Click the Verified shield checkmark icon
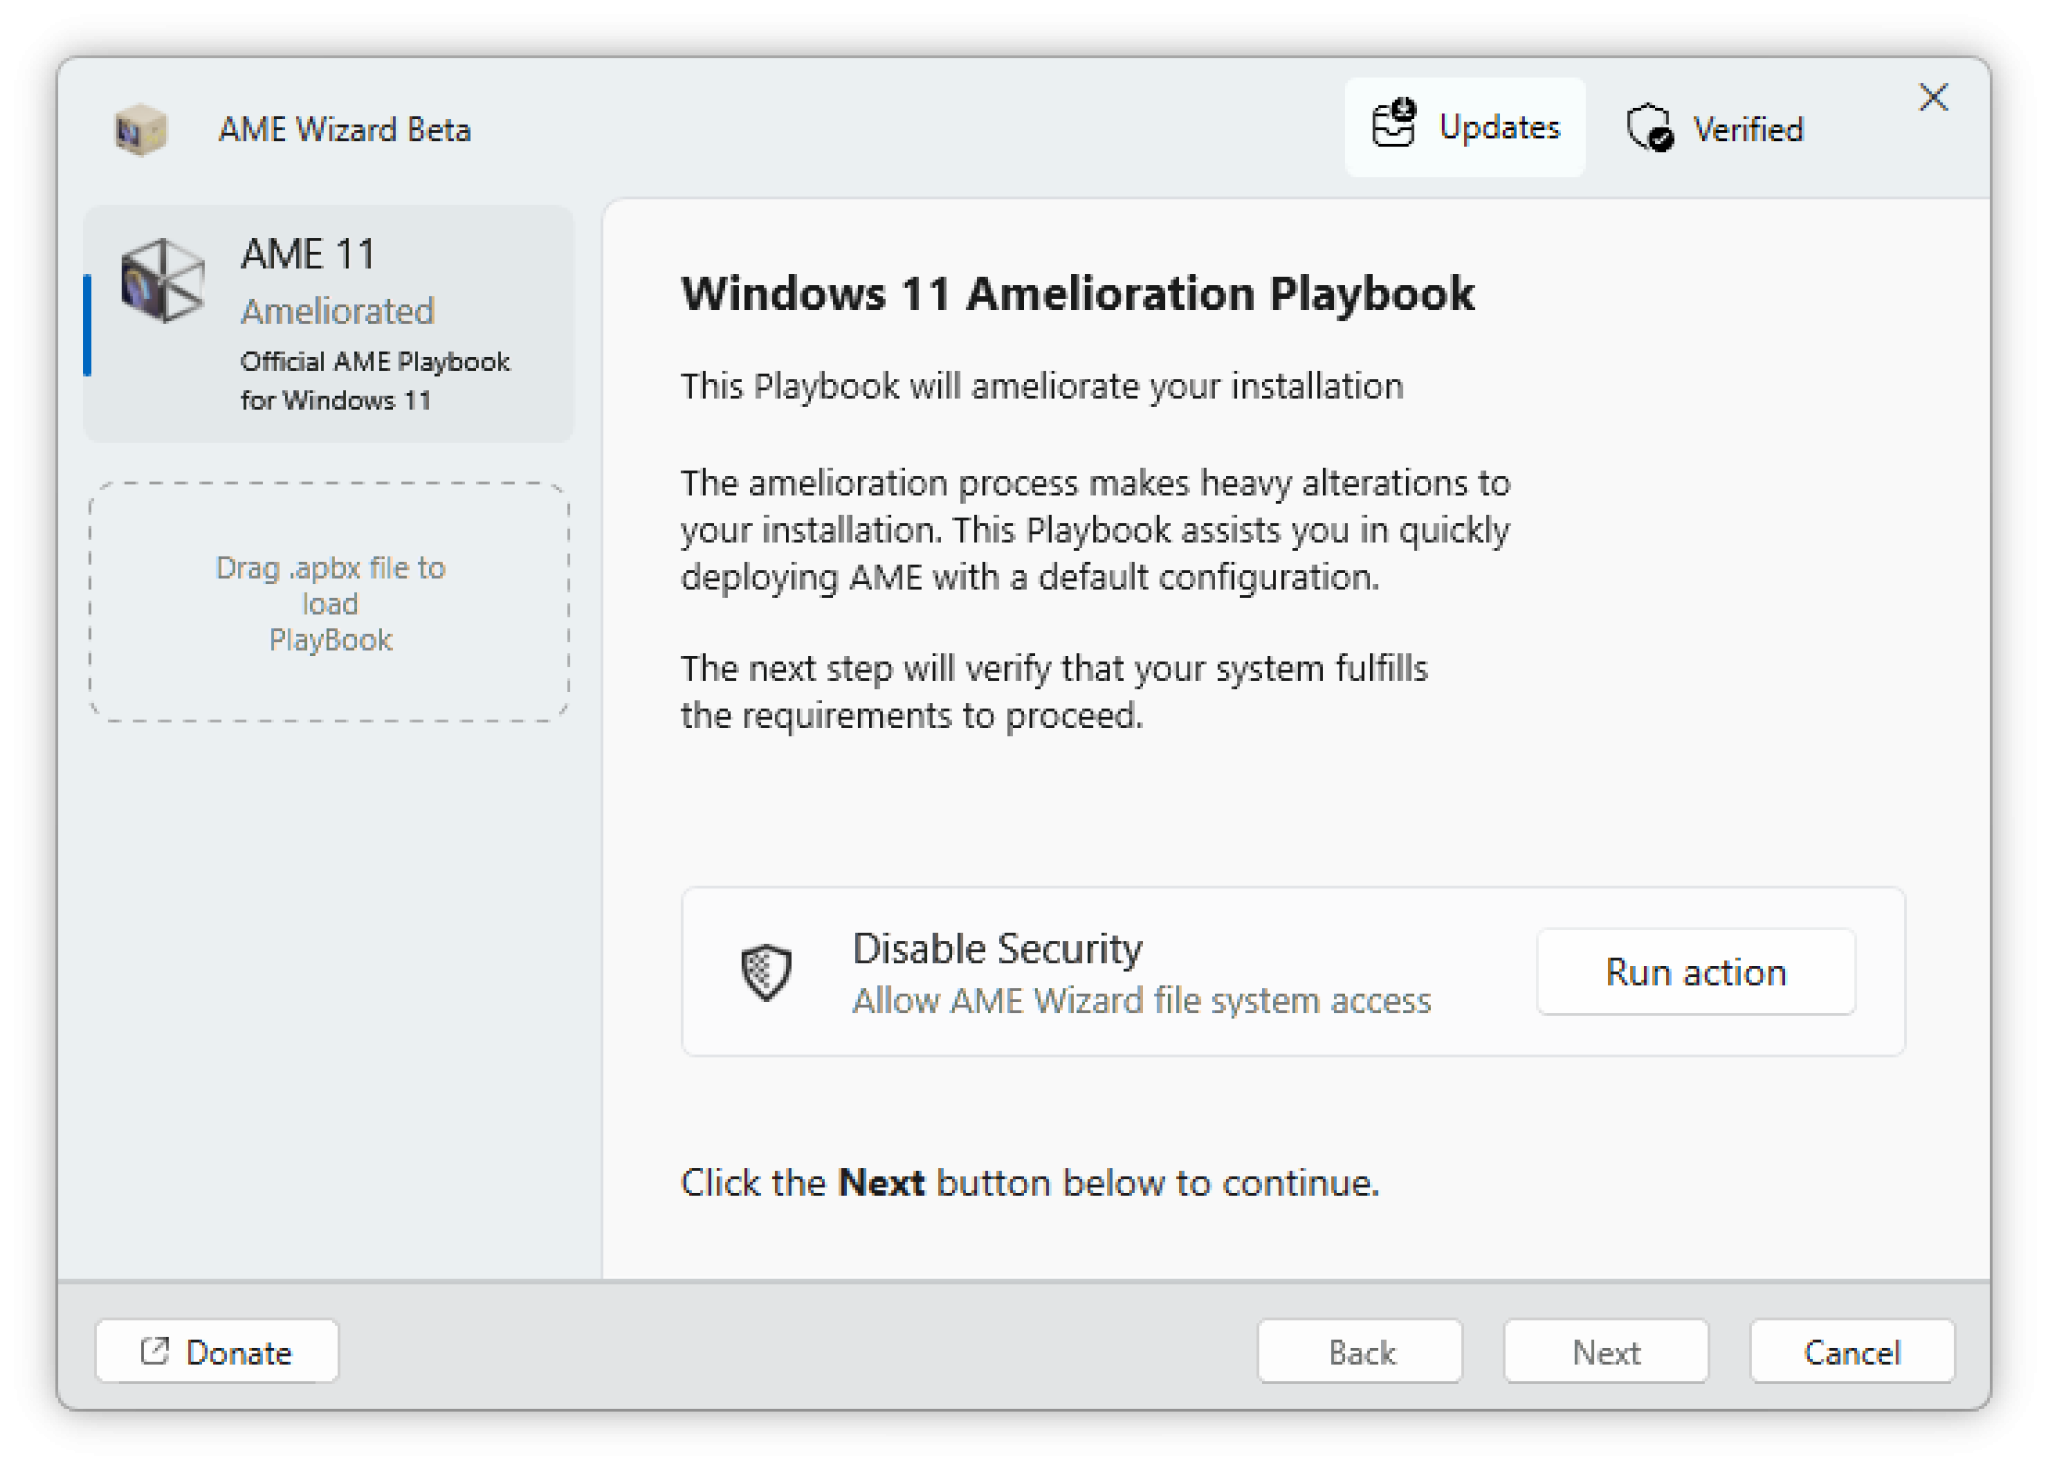The image size is (2048, 1467). (x=1649, y=128)
